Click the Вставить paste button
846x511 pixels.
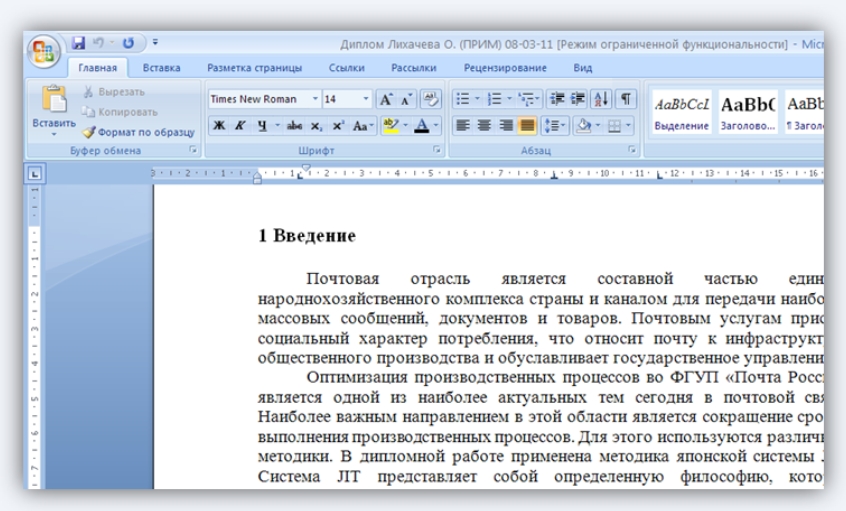(x=54, y=111)
